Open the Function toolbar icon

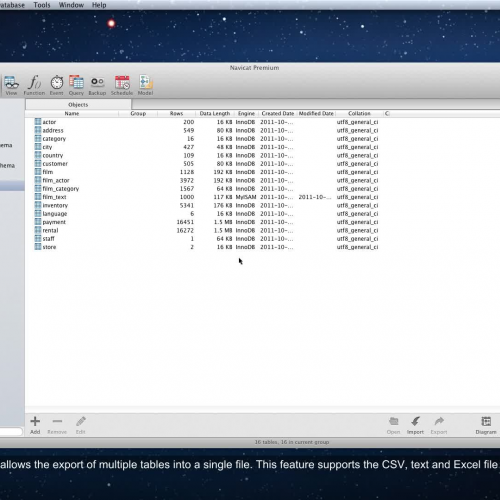coord(34,85)
